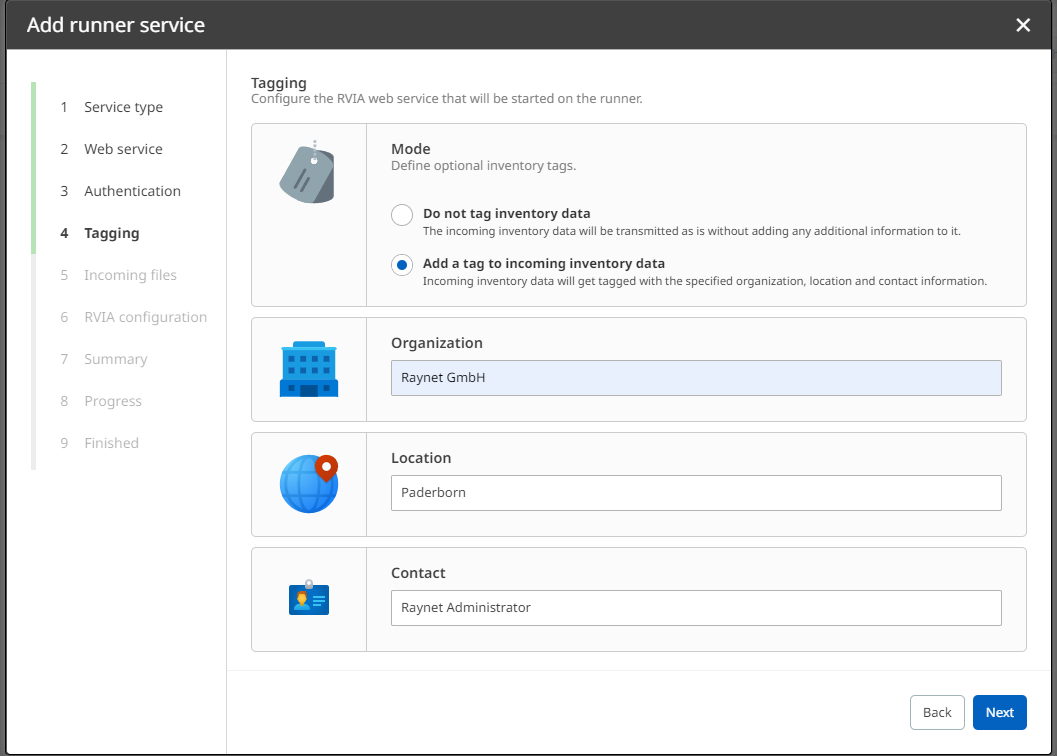Click the 'Contact' field label
This screenshot has width=1057, height=756.
pyautogui.click(x=418, y=573)
